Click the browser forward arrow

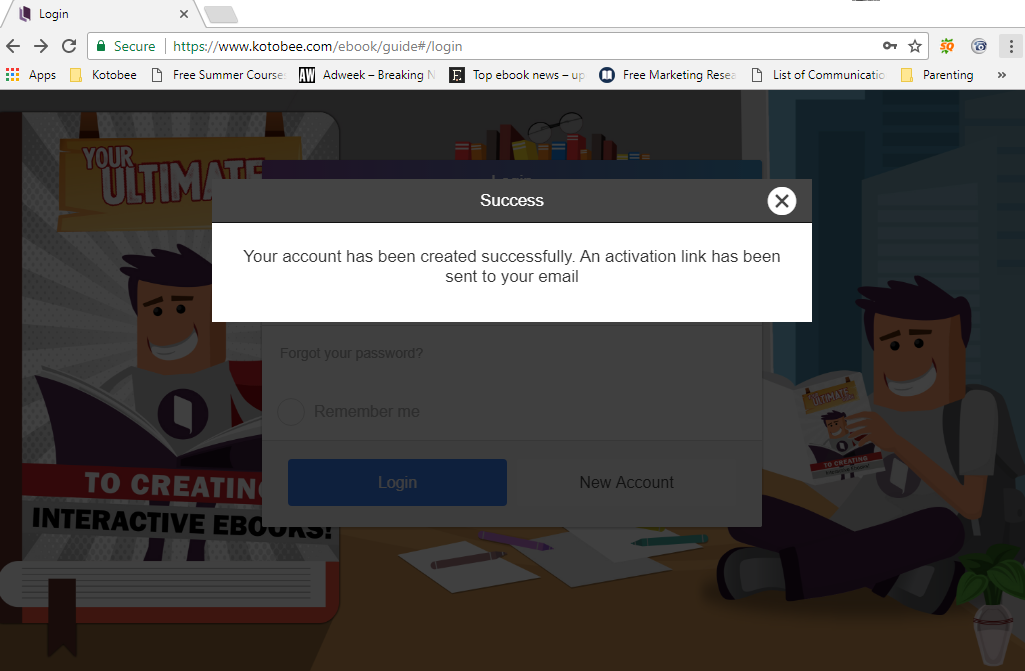point(41,46)
